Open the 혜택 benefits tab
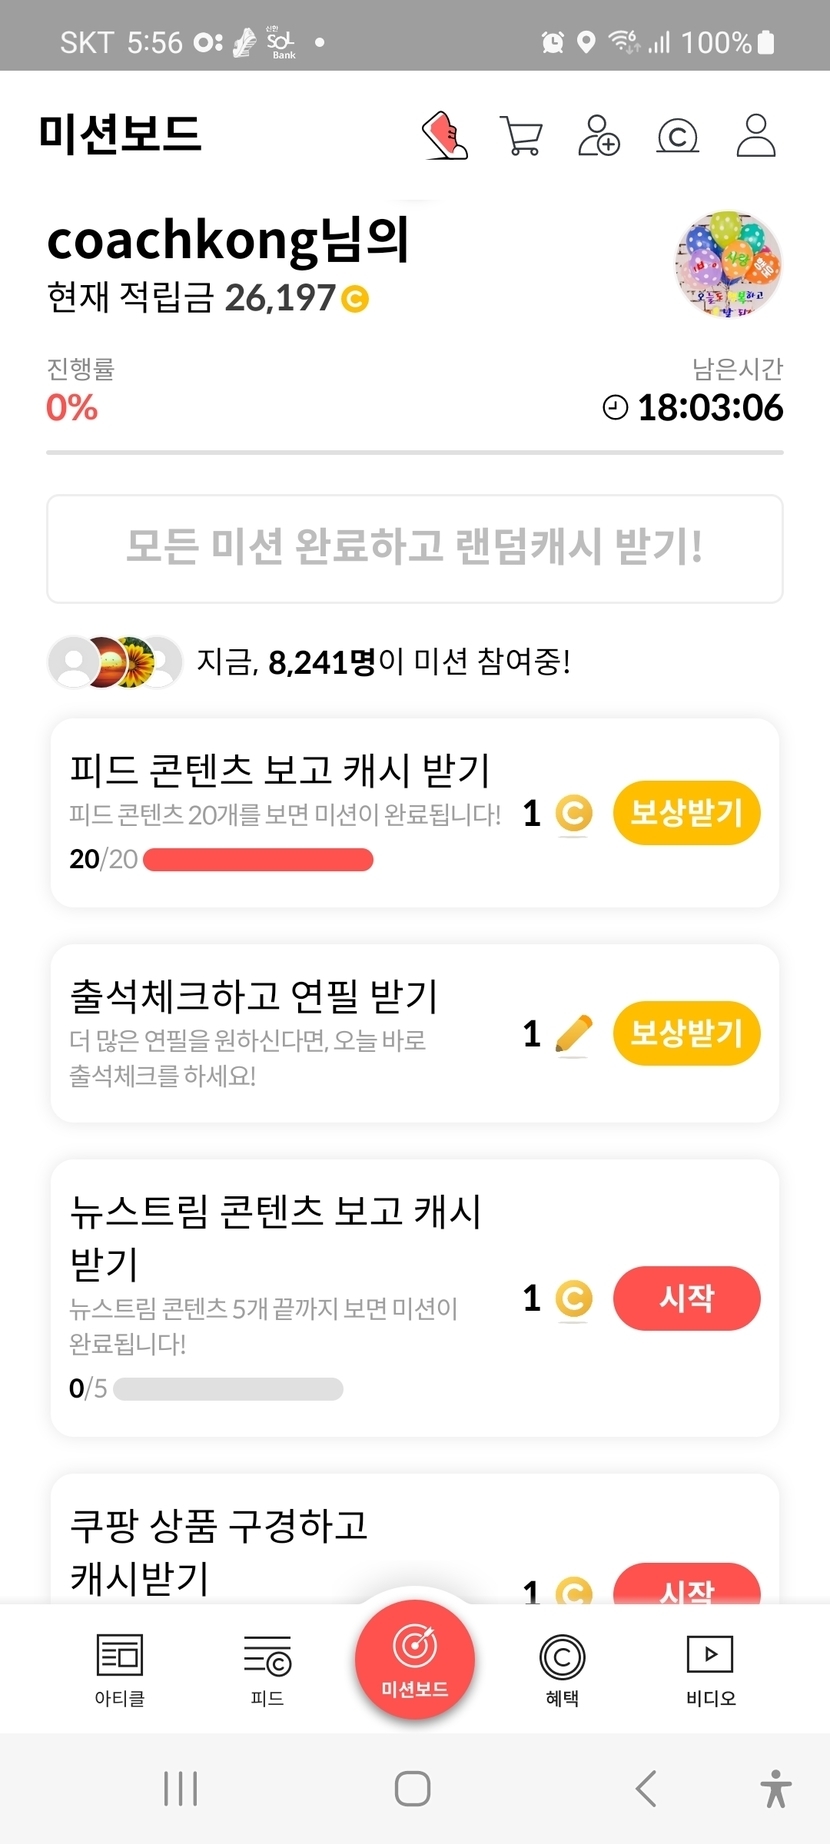Screen dimensions: 830x1844 [x=562, y=1669]
